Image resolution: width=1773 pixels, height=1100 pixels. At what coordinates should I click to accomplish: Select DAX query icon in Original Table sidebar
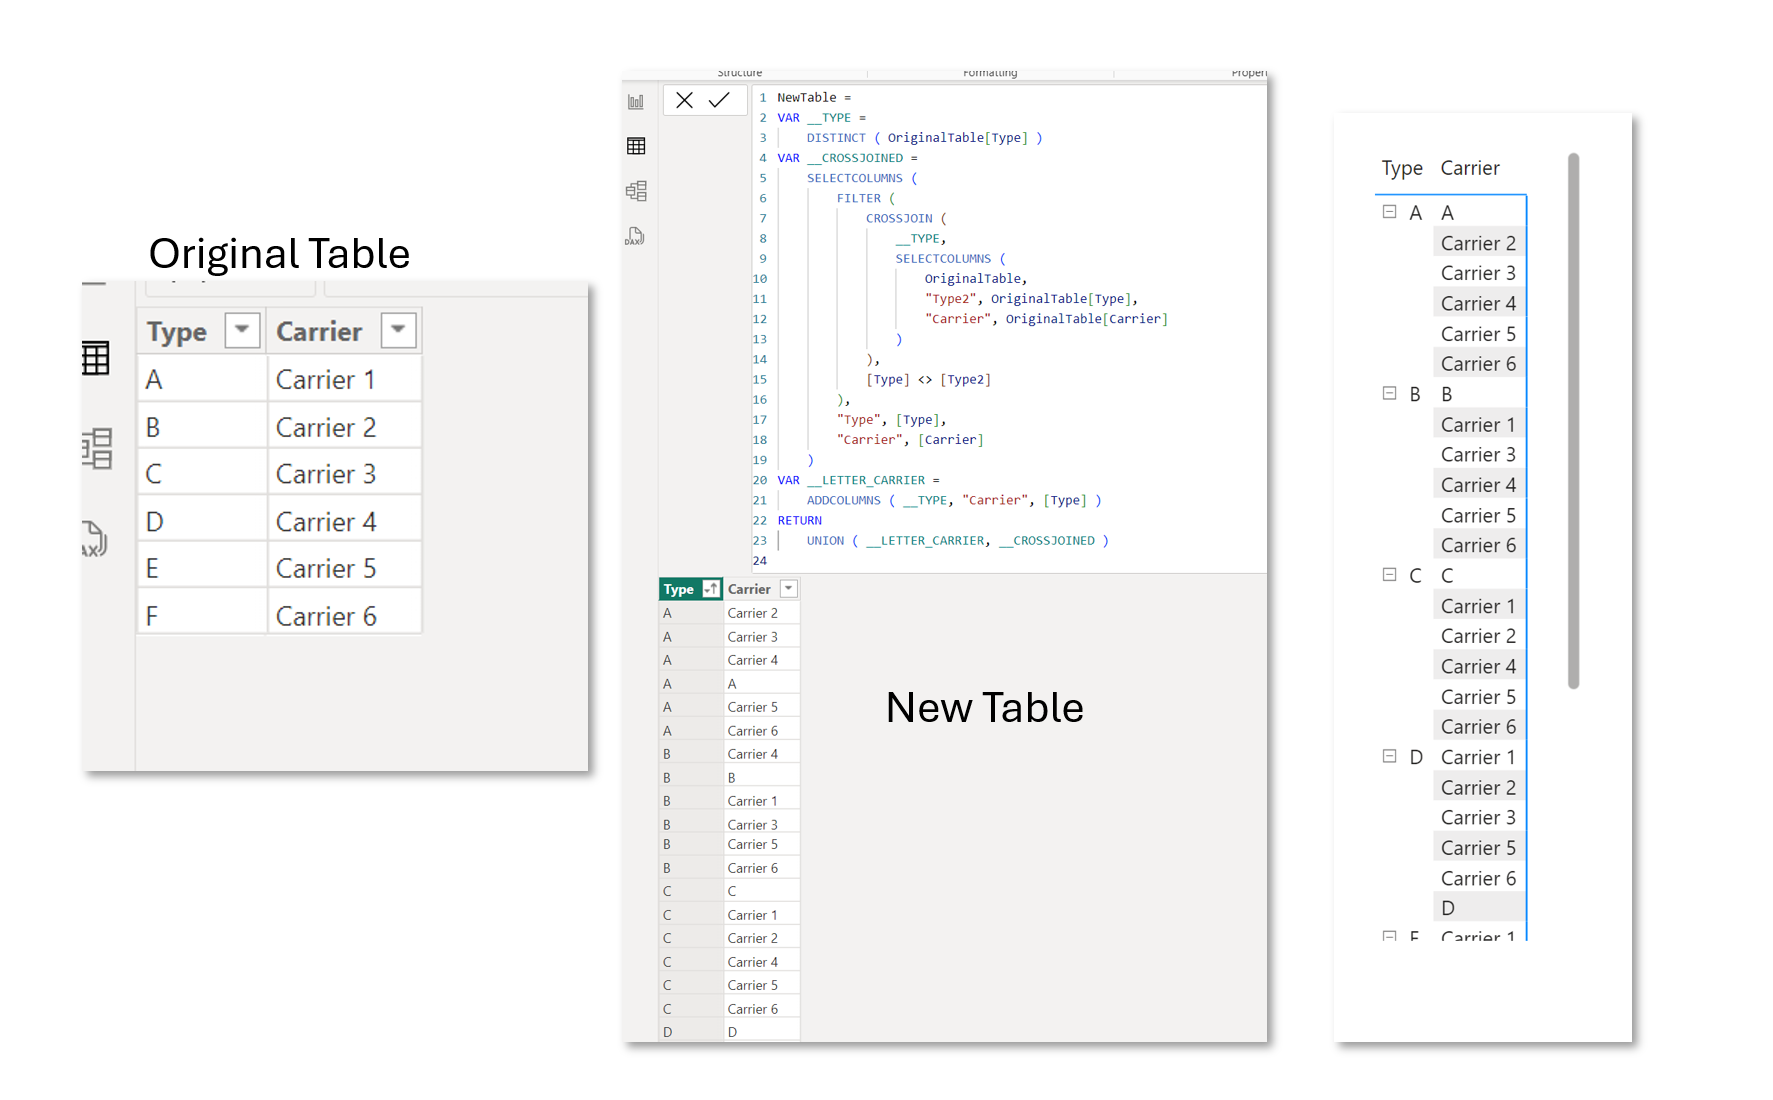(x=94, y=538)
